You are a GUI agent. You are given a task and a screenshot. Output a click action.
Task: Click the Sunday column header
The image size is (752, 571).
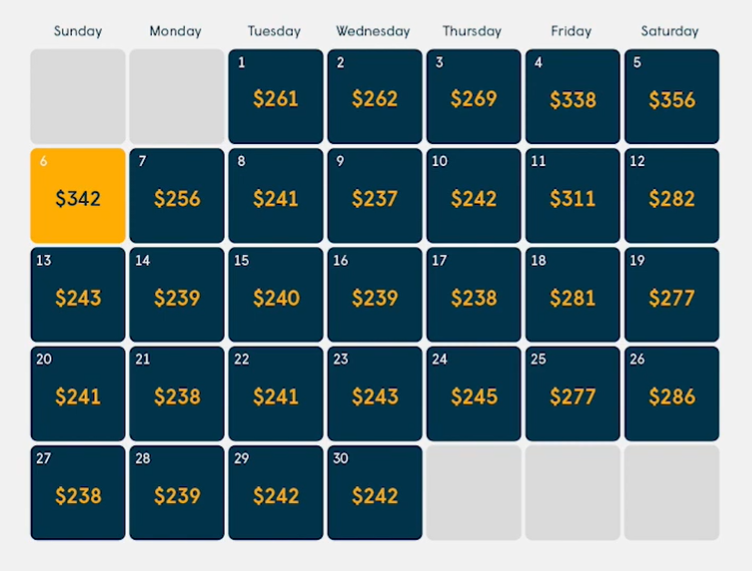(78, 31)
